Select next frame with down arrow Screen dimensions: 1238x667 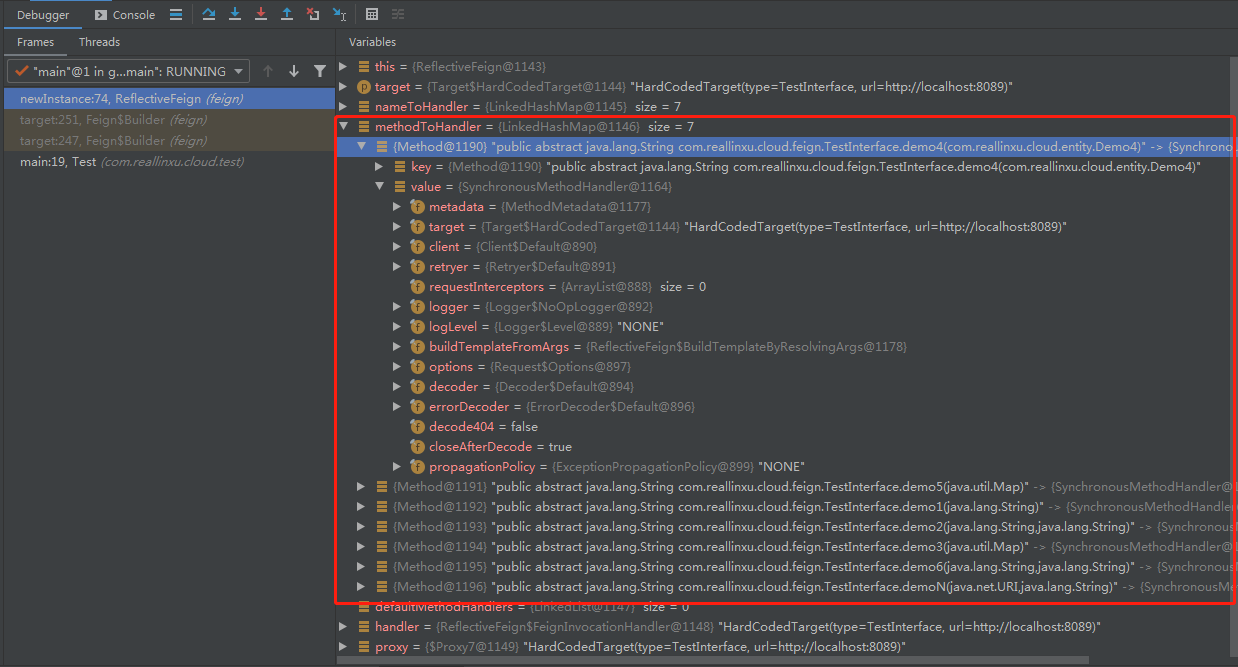[x=294, y=71]
